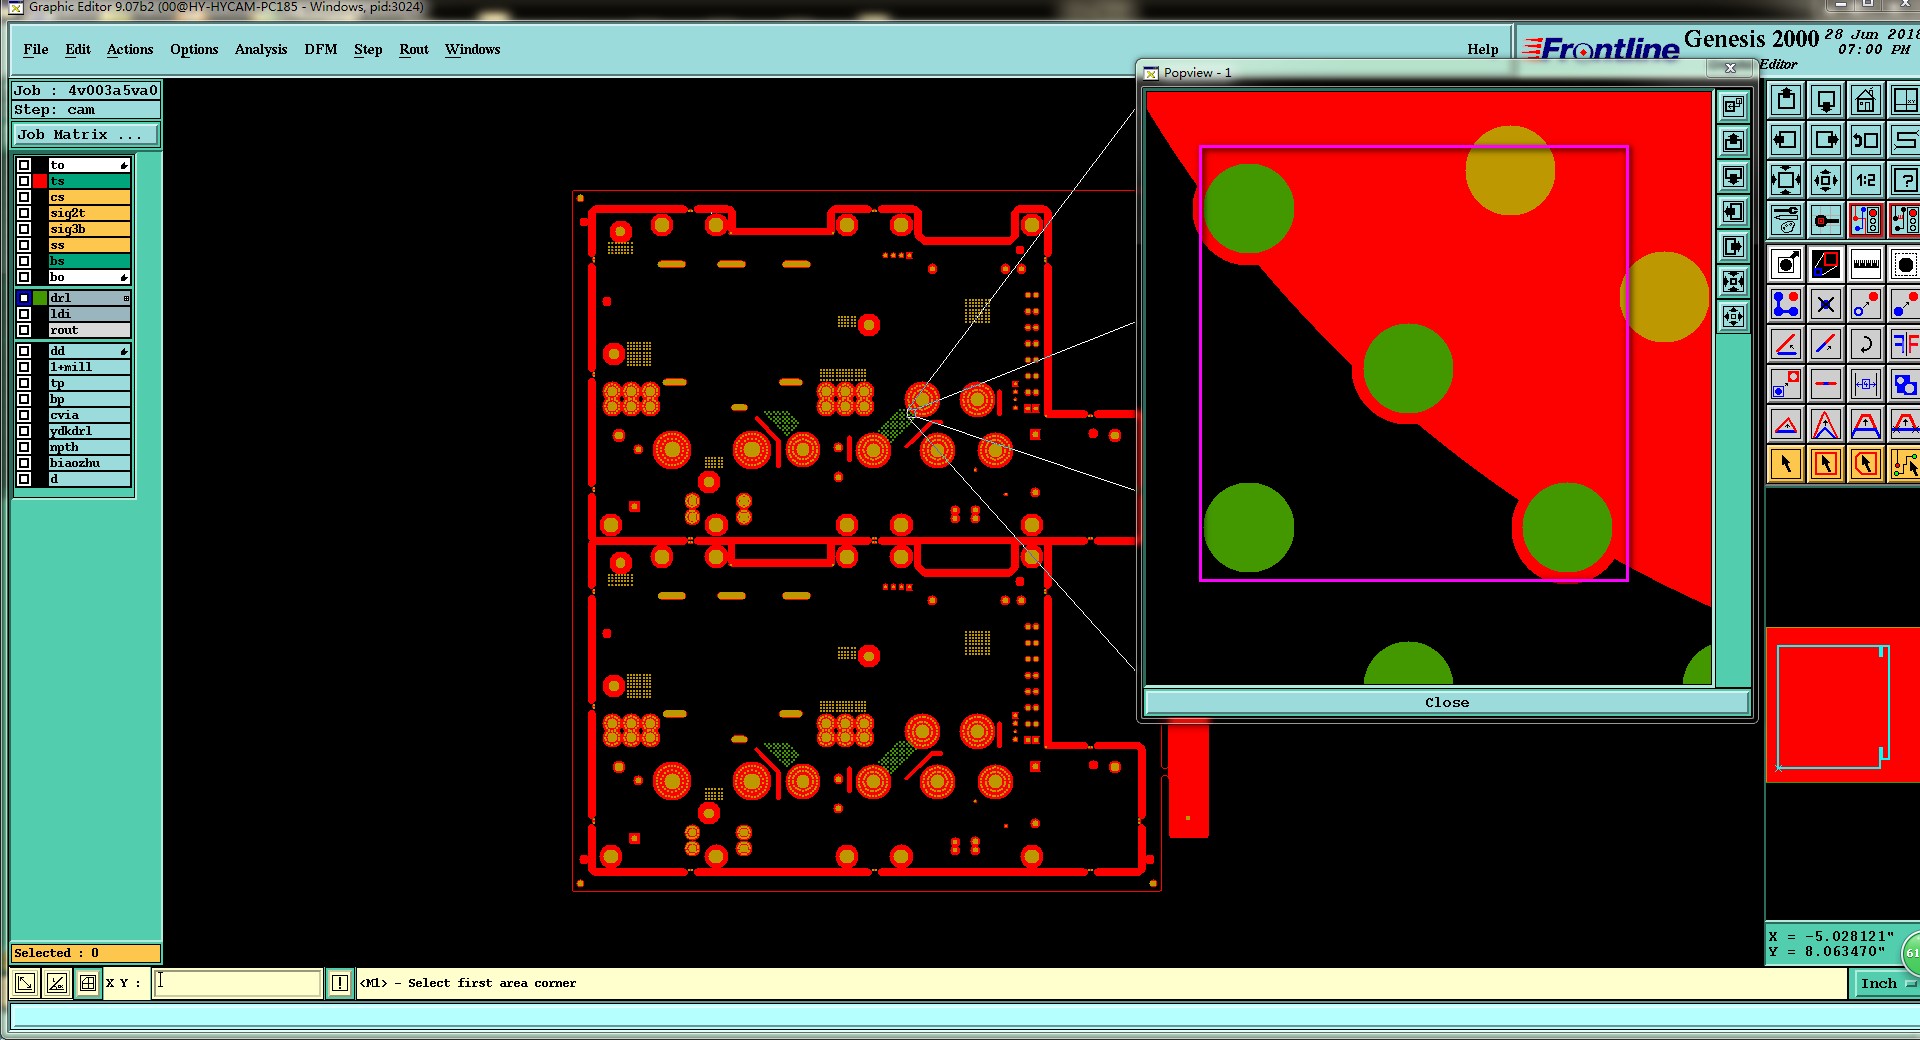Screen dimensions: 1920x1040
Task: Expand the drl layer plus marker
Action: [x=126, y=298]
